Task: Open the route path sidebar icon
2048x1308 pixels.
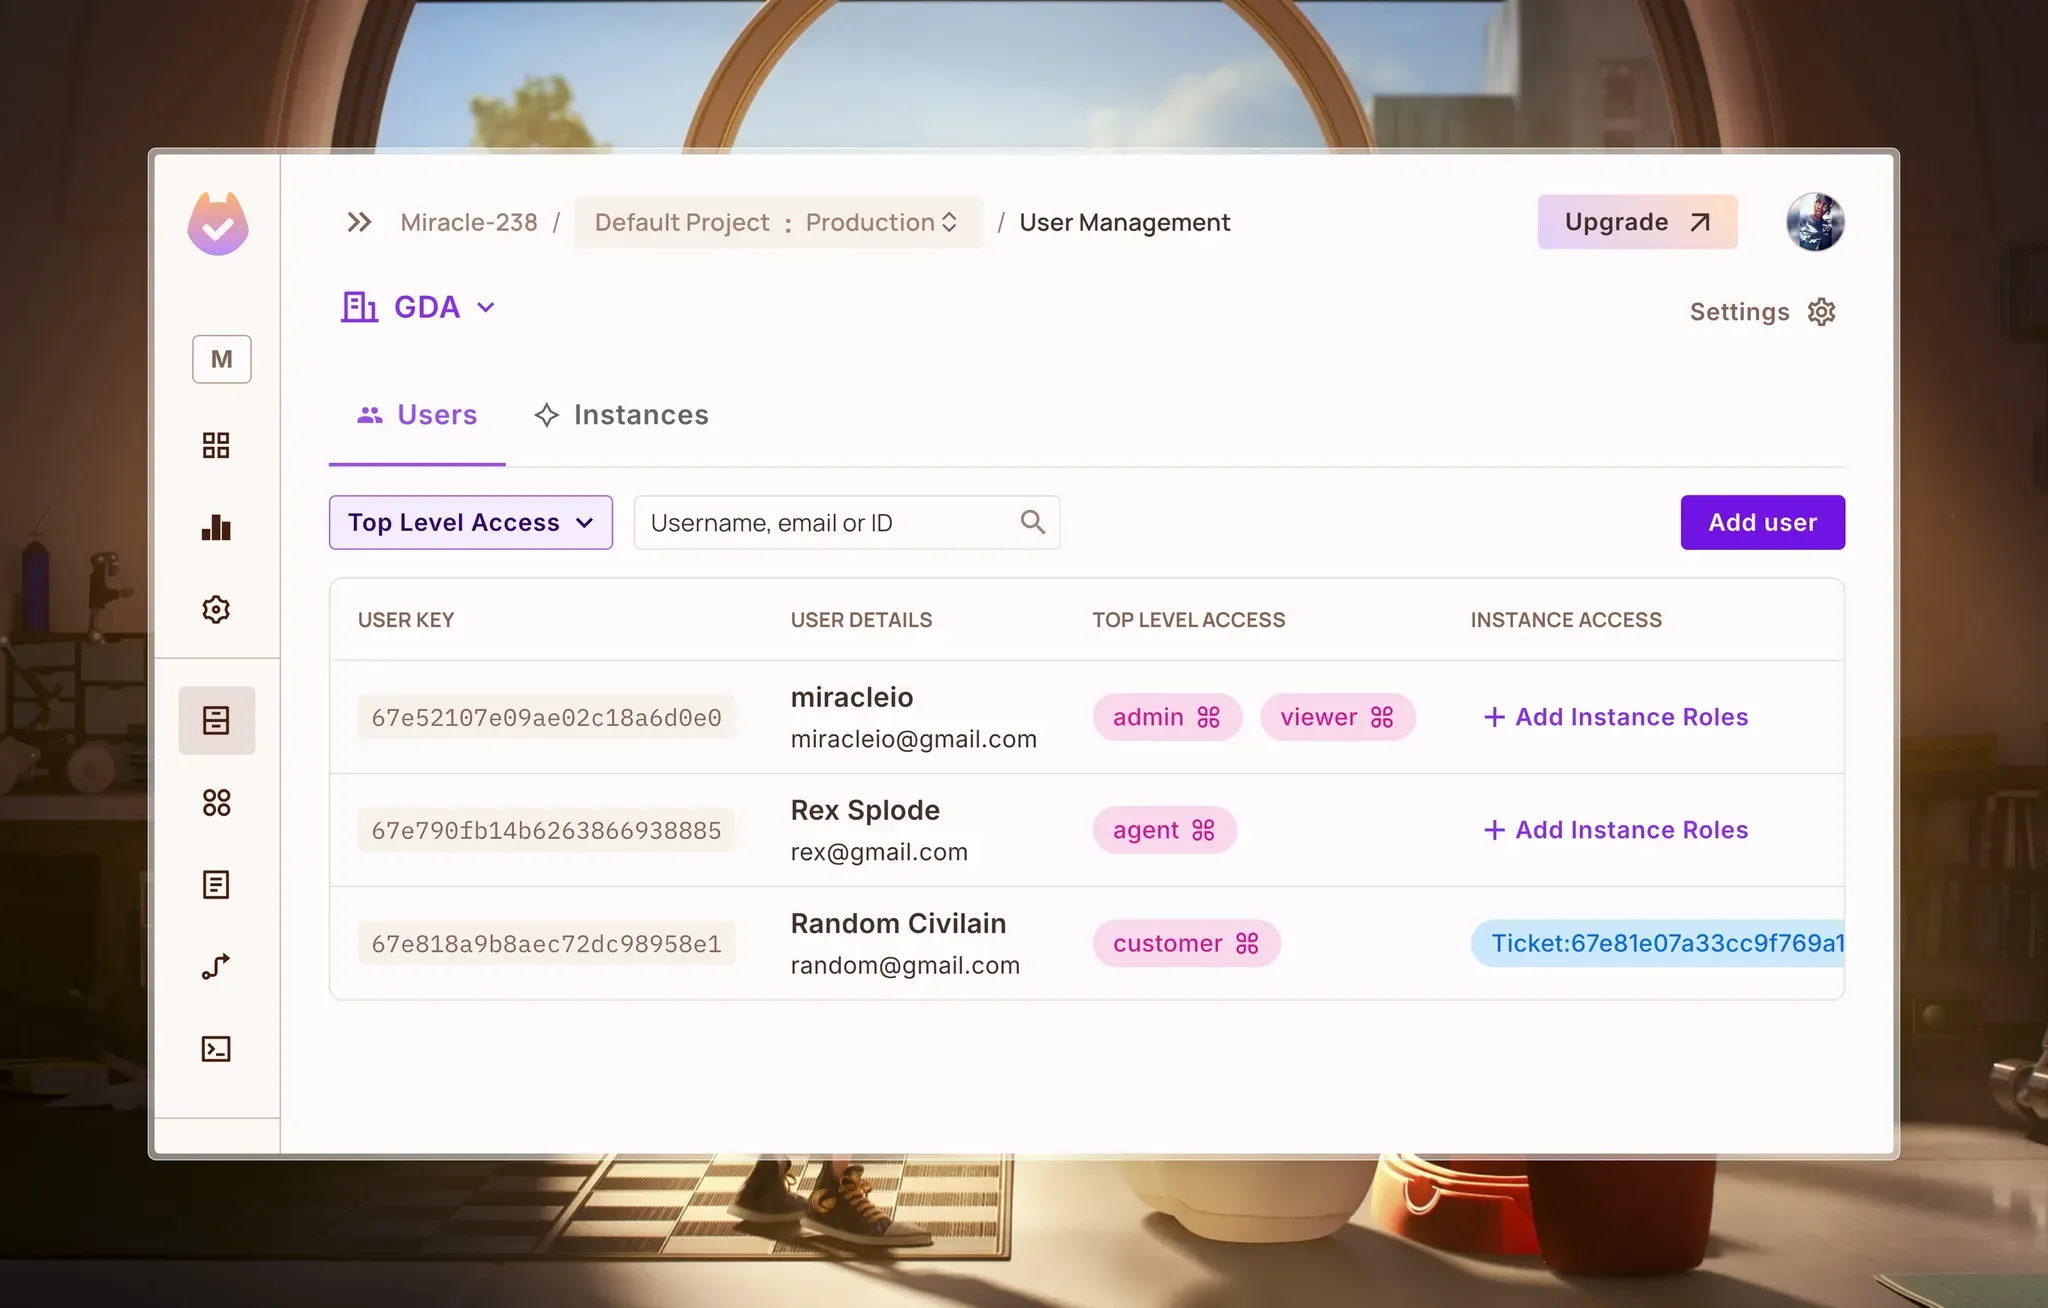Action: point(216,966)
